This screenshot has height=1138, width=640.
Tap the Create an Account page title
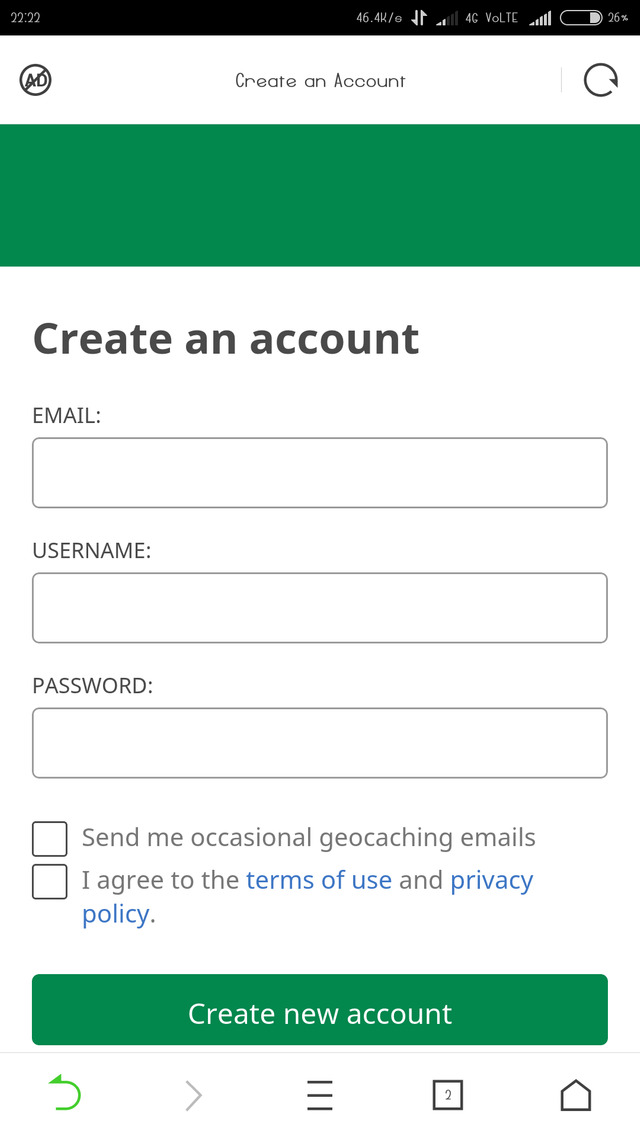320,81
